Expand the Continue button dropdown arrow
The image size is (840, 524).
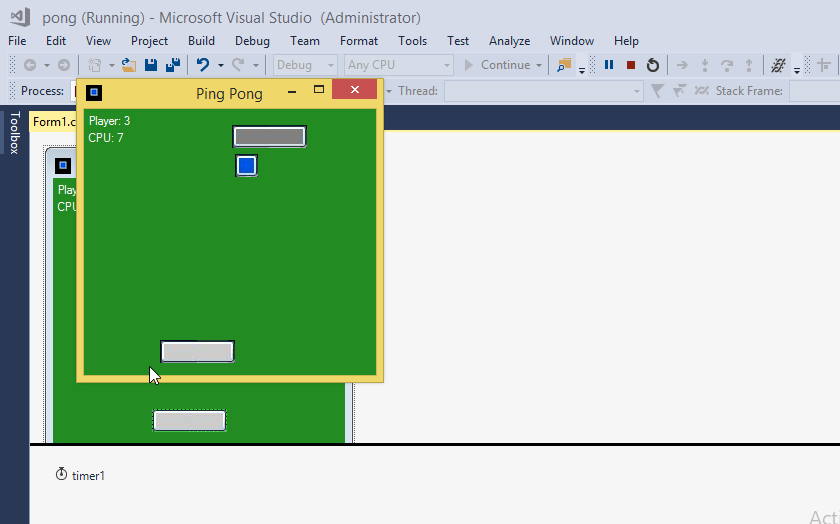pos(539,65)
